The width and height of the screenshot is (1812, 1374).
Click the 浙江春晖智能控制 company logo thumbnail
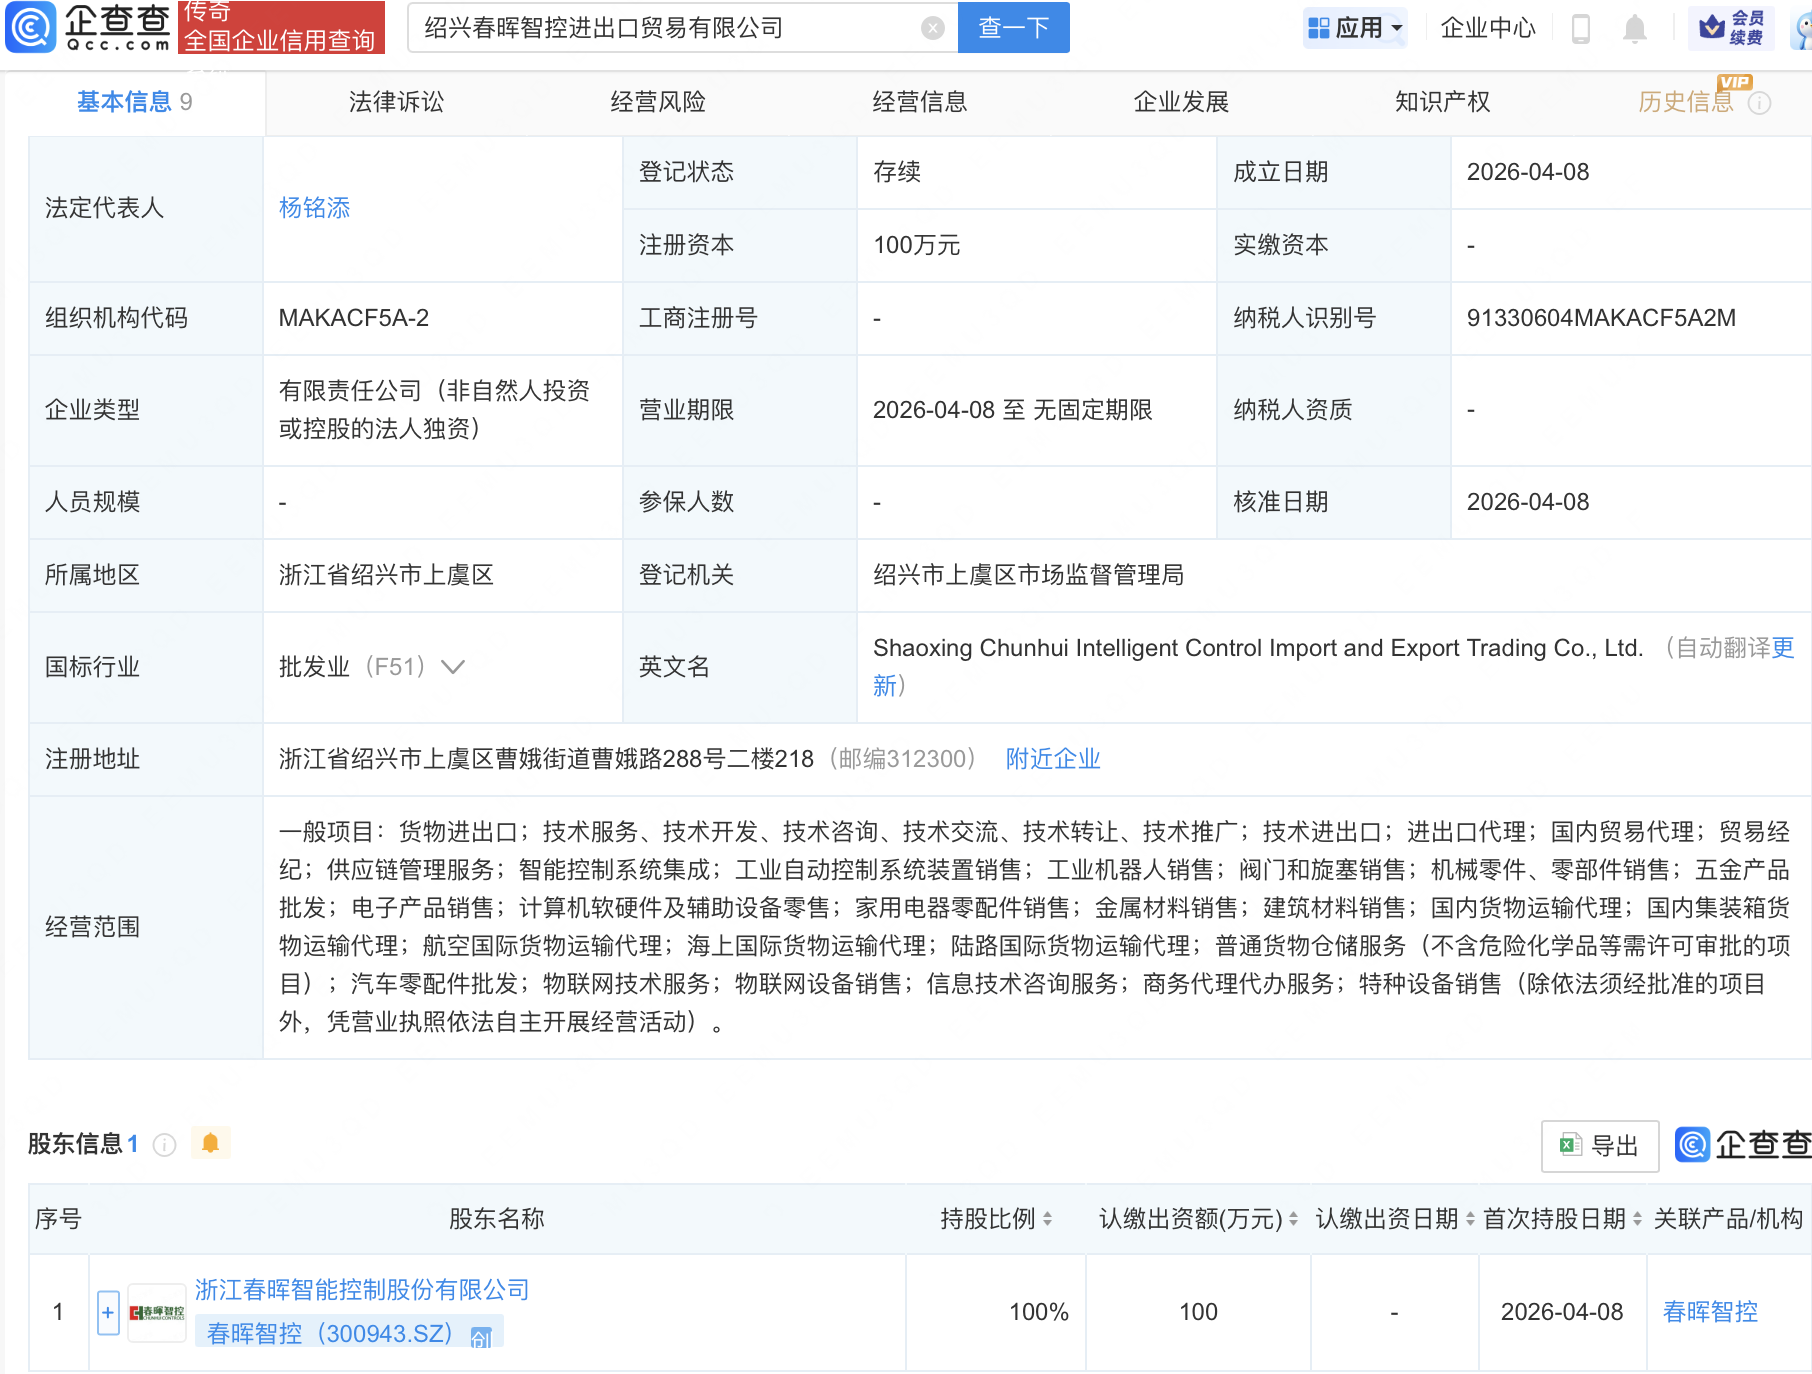157,1312
